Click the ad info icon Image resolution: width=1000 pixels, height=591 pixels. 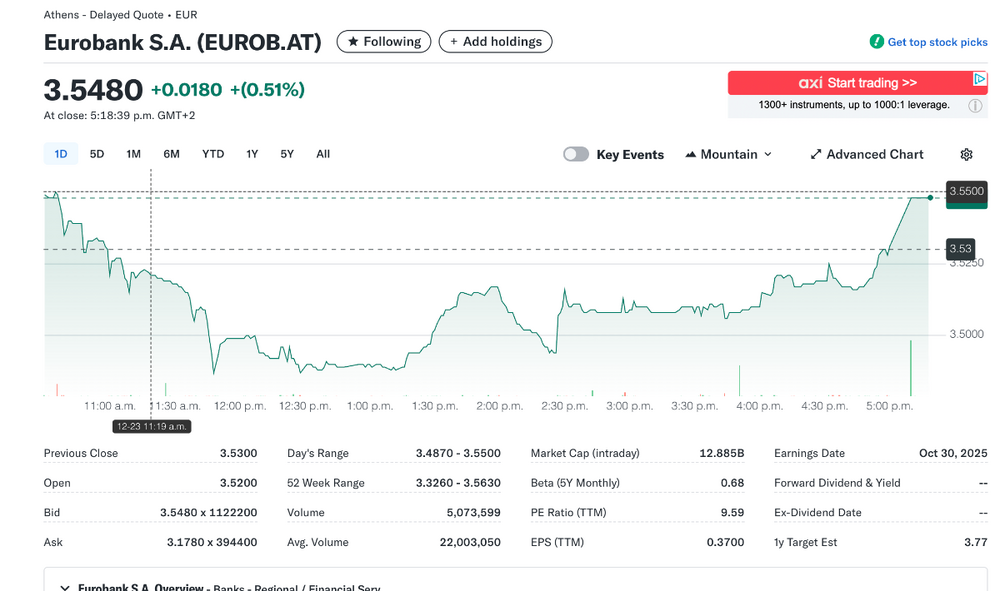(x=975, y=106)
